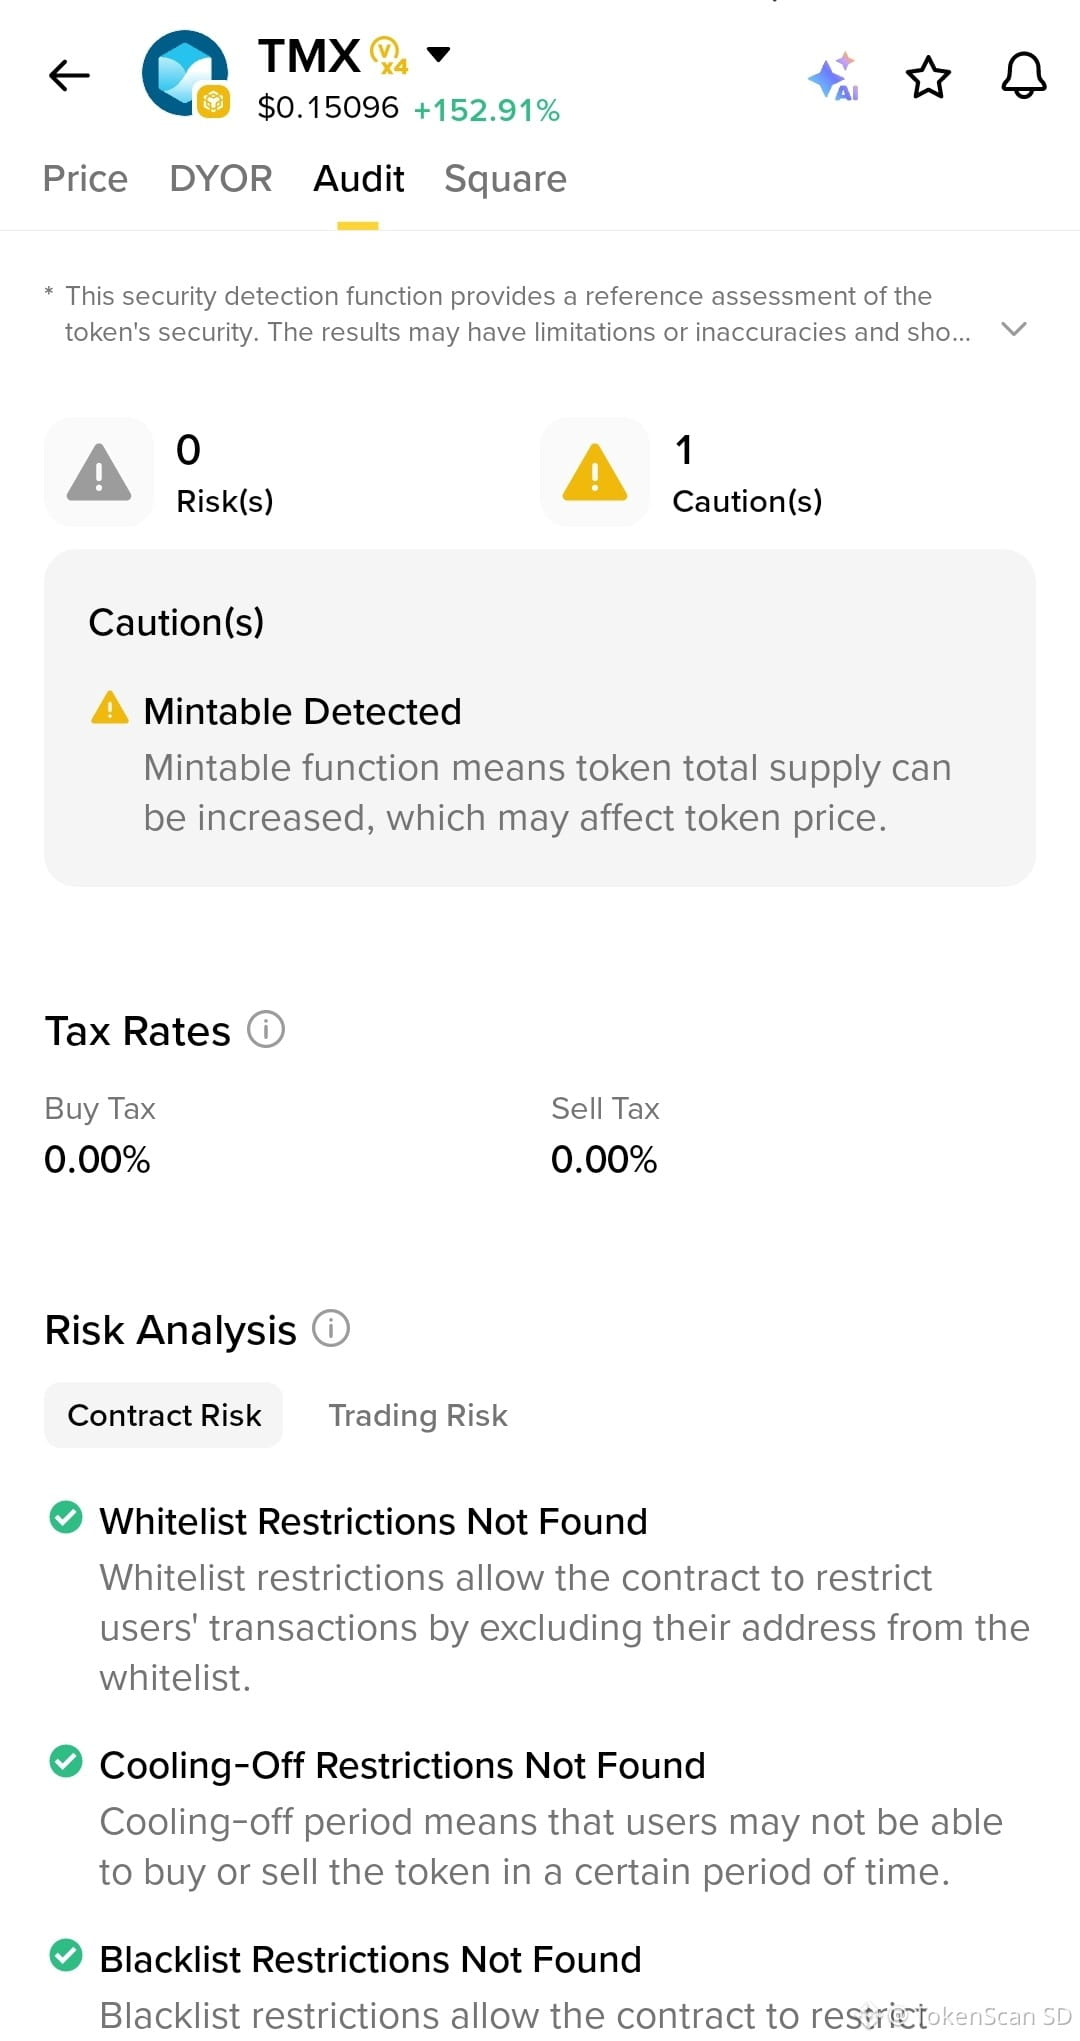Select the Contract Risk filter
Screen dimensions: 1080x2041
[x=164, y=1415]
